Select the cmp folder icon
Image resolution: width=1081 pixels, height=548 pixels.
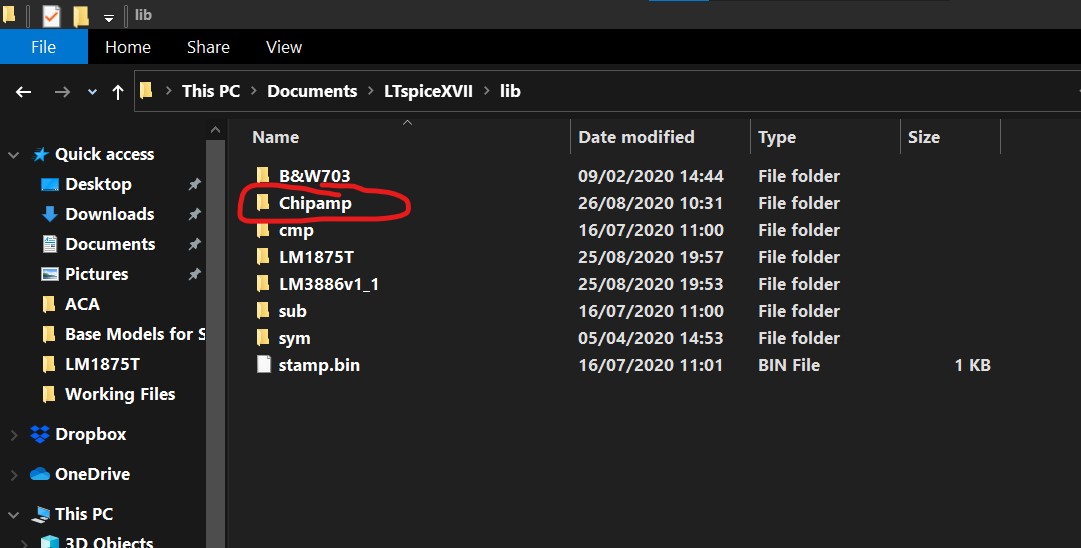(x=263, y=230)
